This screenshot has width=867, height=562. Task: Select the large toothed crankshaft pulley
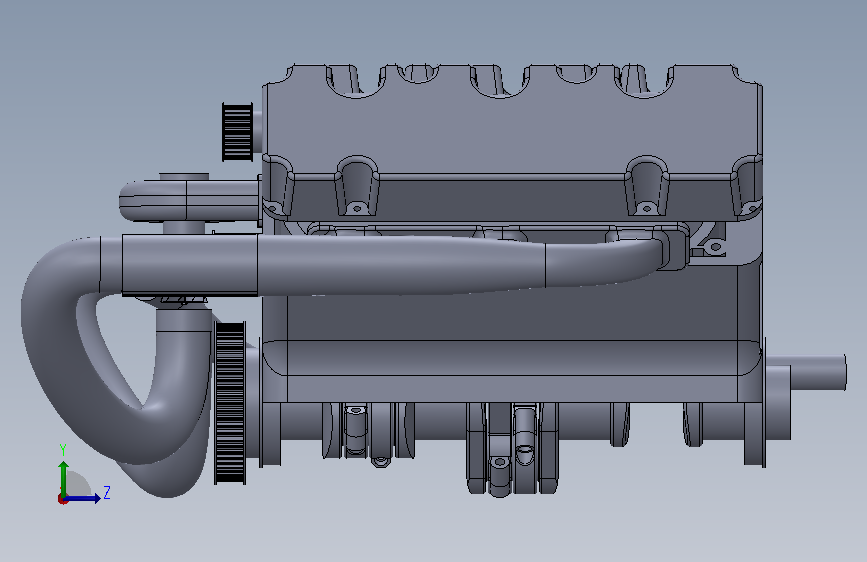[229, 403]
